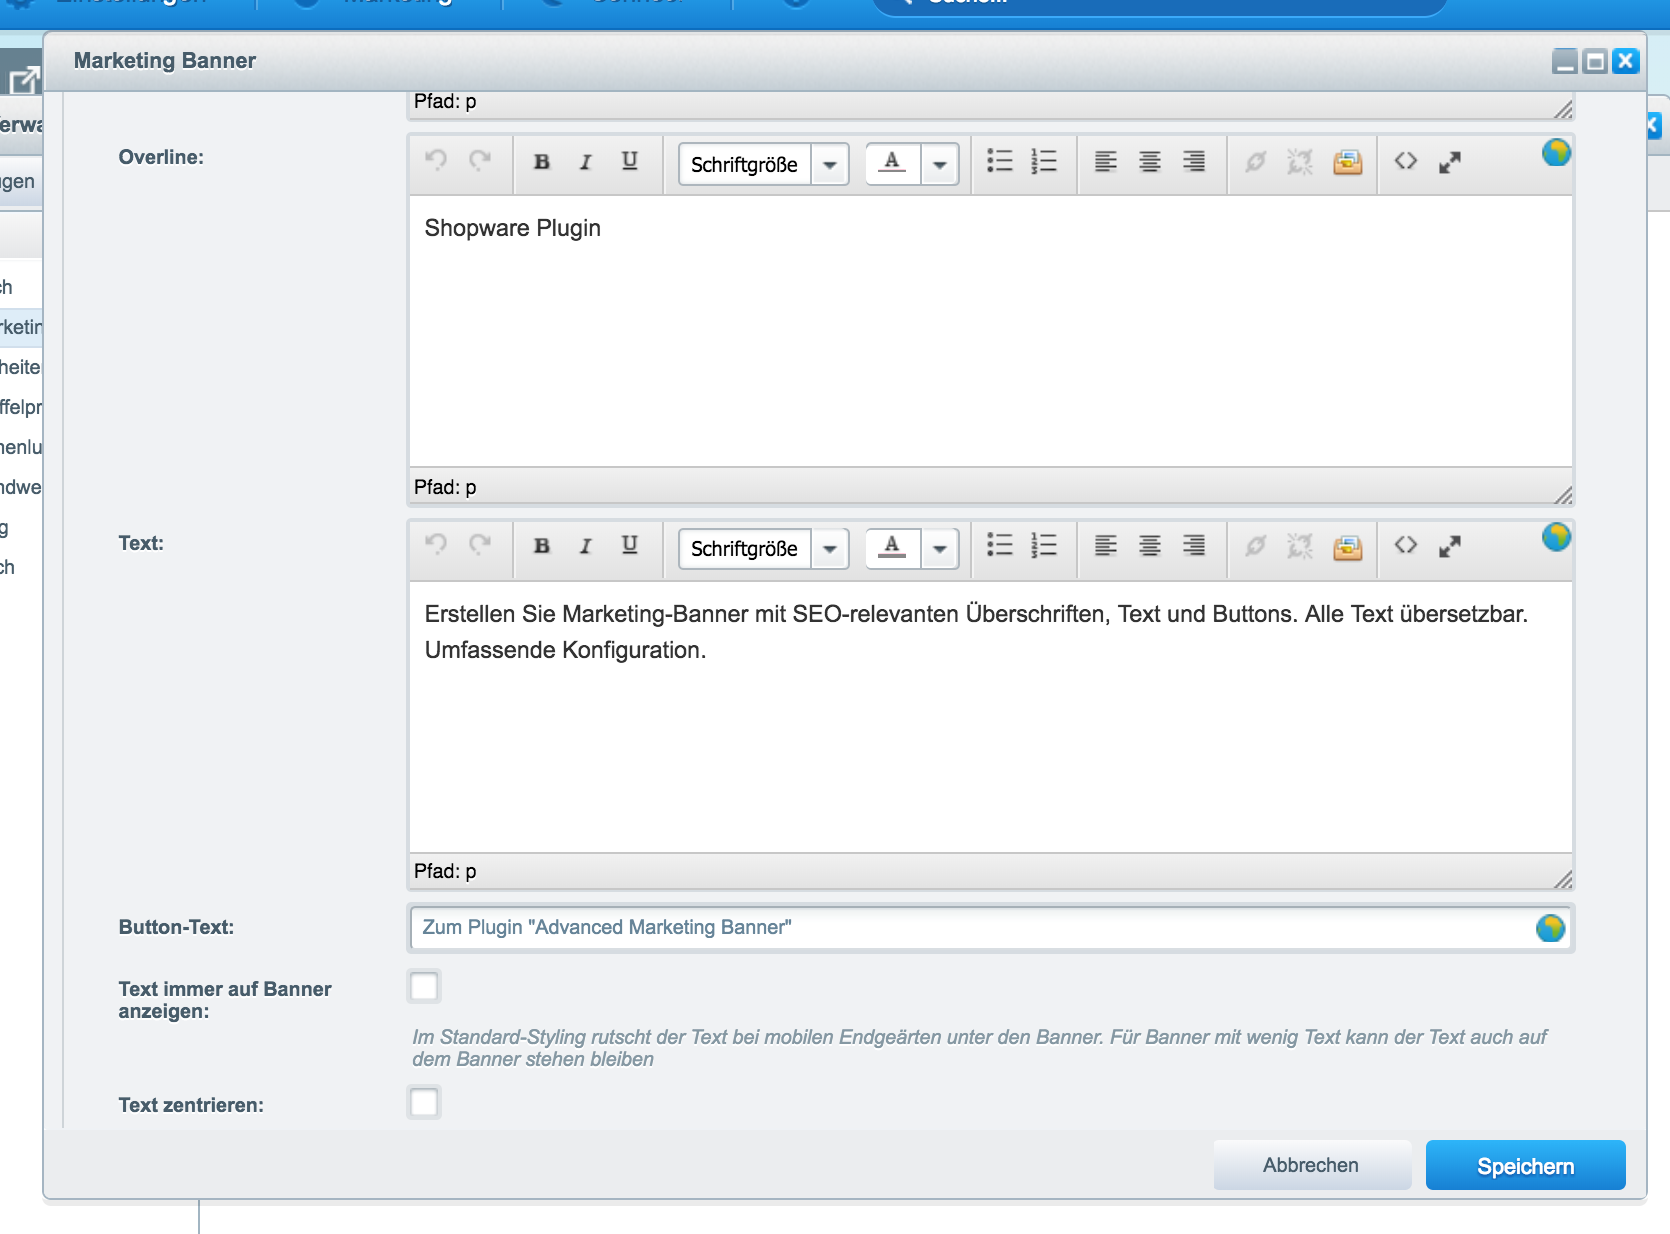
Task: Center align in the Text editor
Action: pyautogui.click(x=1150, y=545)
